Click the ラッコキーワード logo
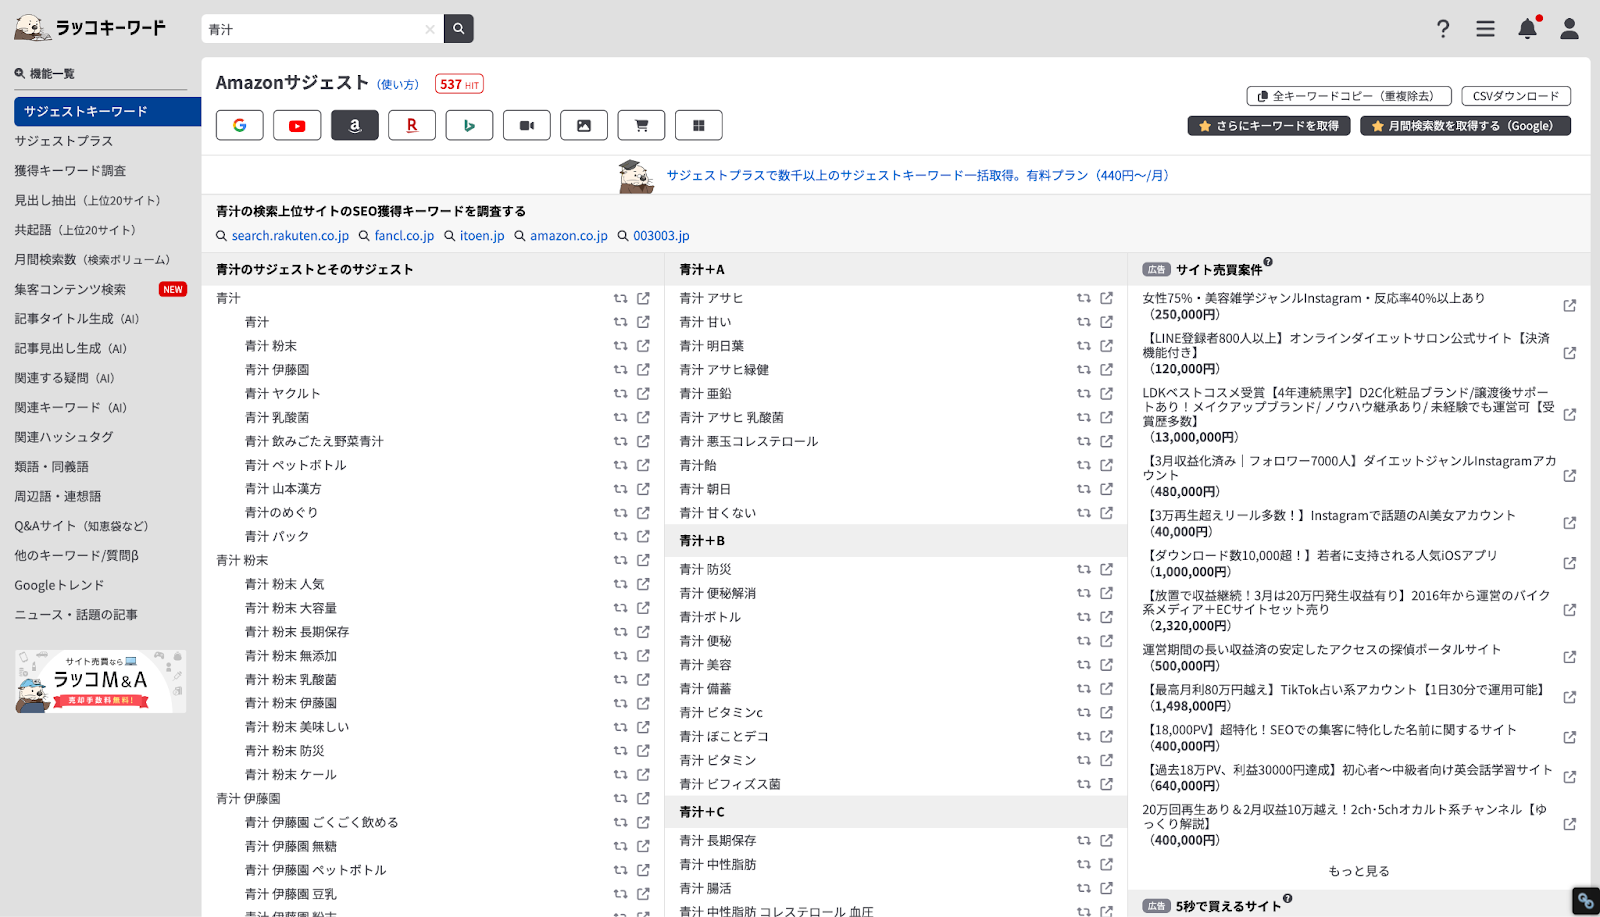This screenshot has height=917, width=1600. [x=90, y=28]
